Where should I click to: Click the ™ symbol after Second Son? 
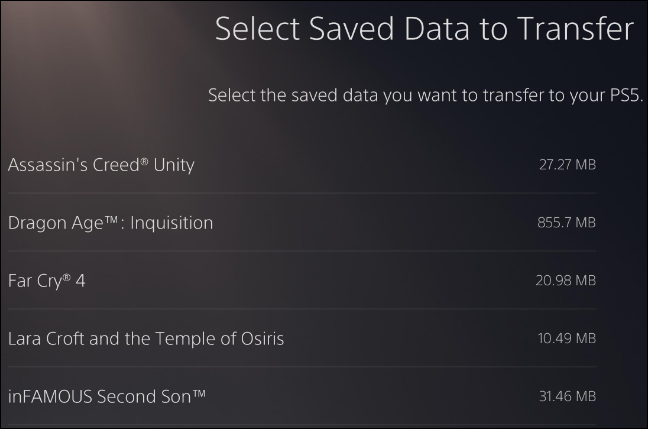coord(198,393)
